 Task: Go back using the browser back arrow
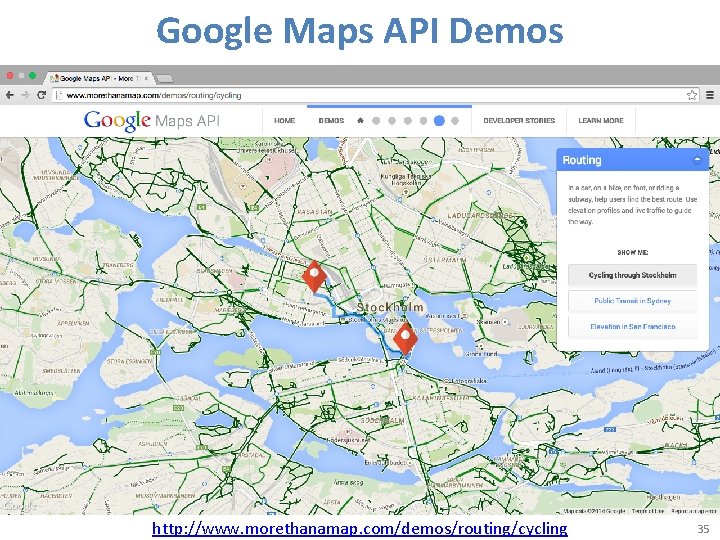click(x=10, y=95)
